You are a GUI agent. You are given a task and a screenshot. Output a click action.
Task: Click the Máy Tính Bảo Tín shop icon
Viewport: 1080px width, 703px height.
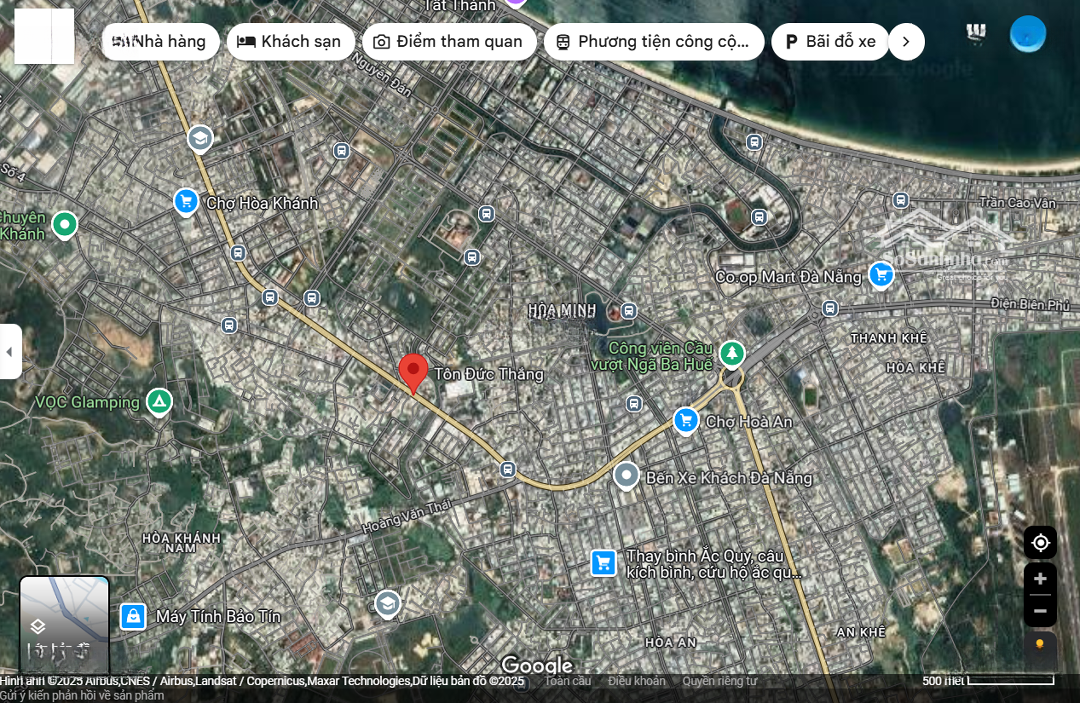click(133, 616)
